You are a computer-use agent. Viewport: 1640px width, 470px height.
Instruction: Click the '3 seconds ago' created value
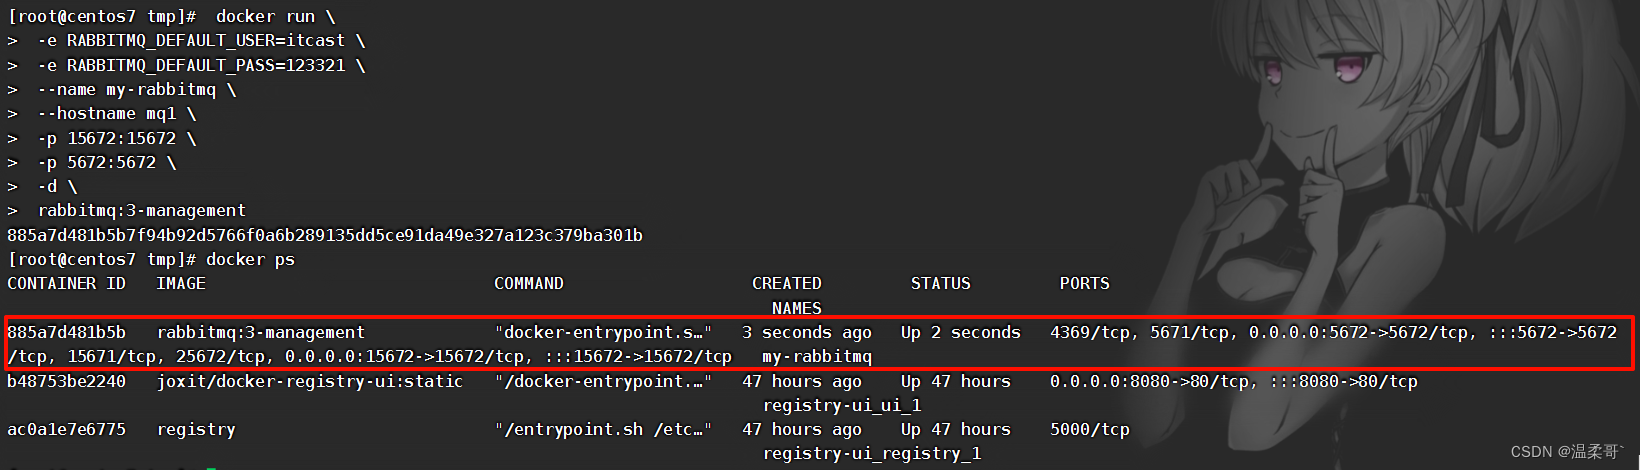pos(807,332)
